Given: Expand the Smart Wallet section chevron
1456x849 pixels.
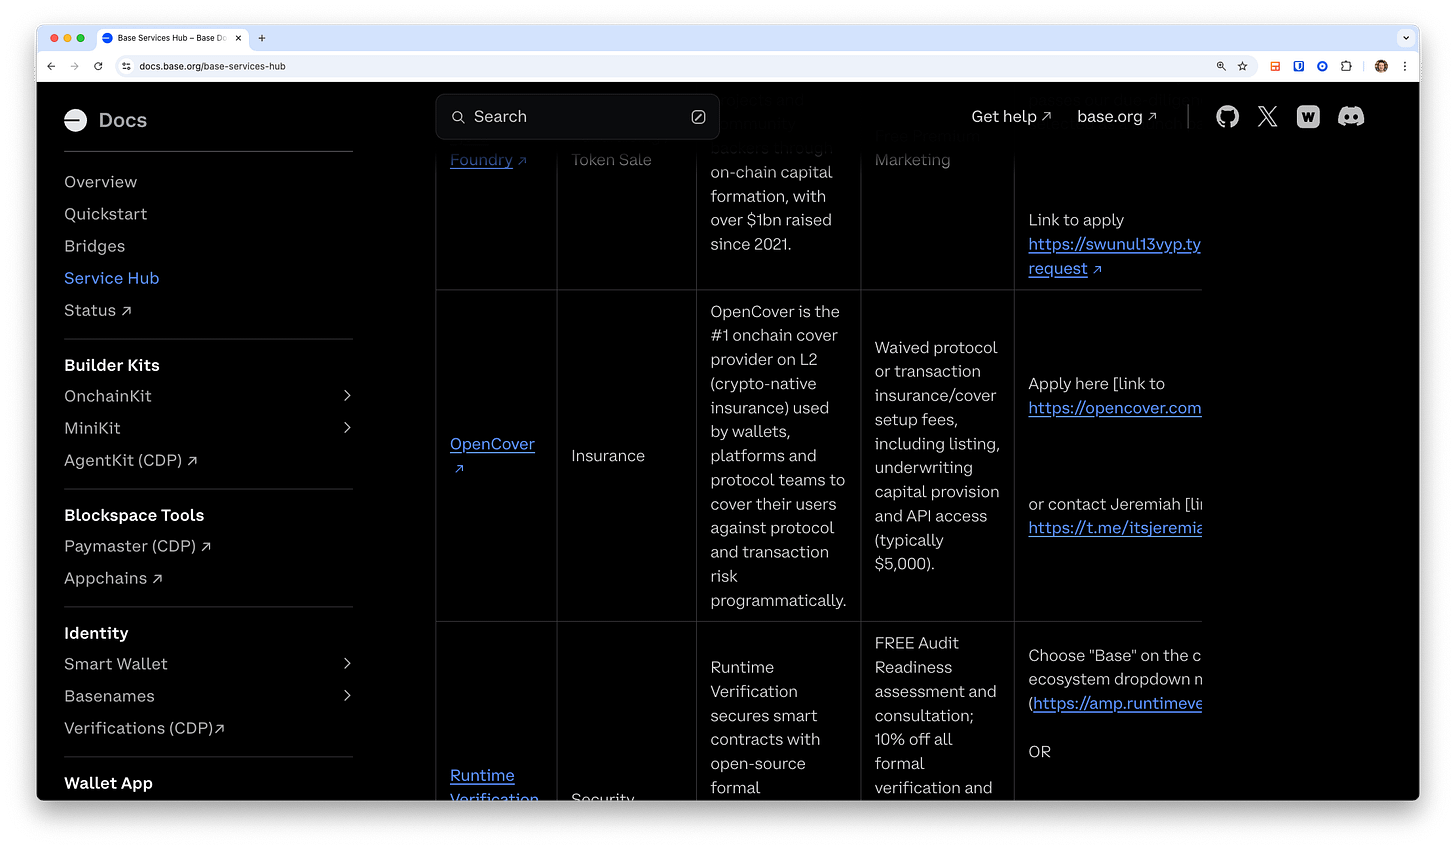Looking at the screenshot, I should tap(347, 664).
